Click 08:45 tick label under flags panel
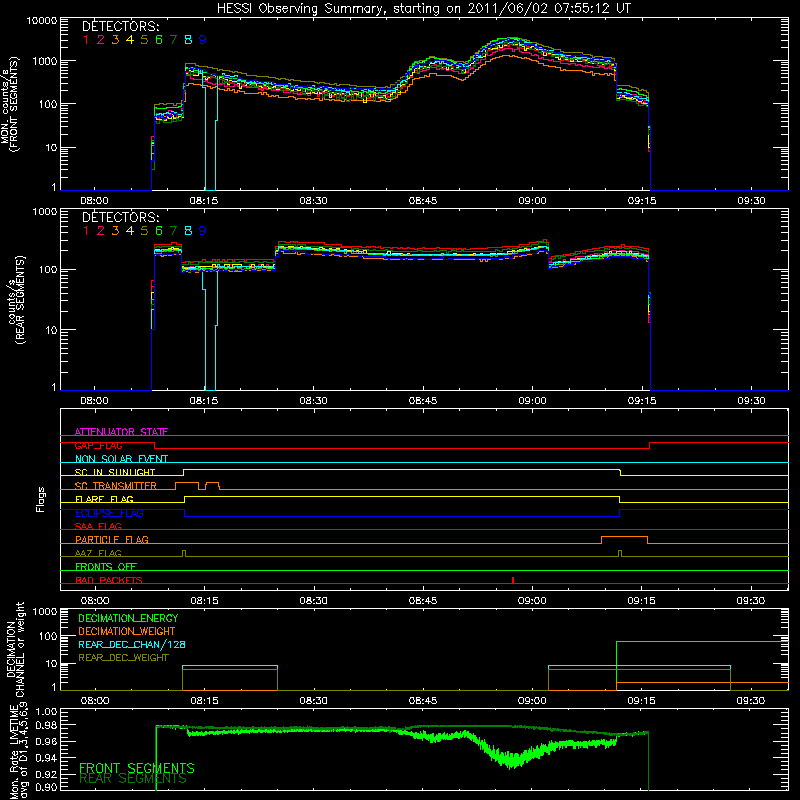 pos(422,601)
